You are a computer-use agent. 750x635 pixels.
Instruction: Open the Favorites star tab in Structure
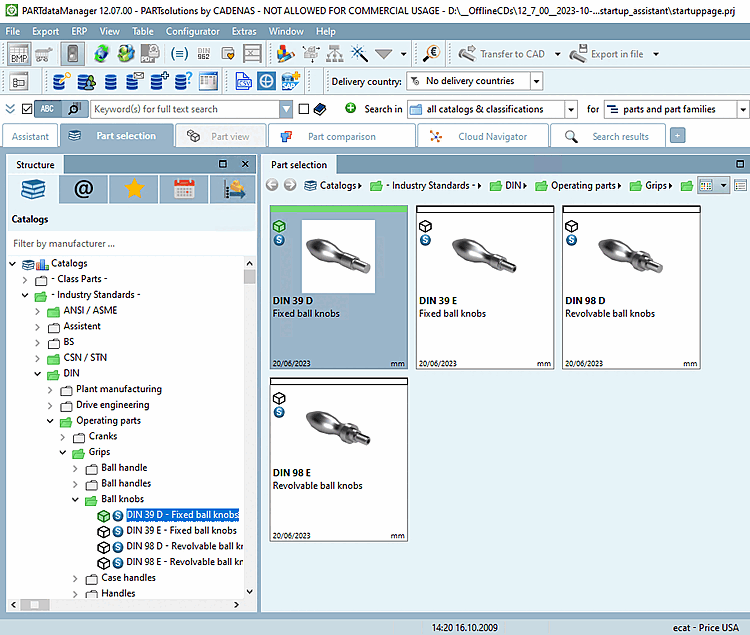tap(134, 189)
